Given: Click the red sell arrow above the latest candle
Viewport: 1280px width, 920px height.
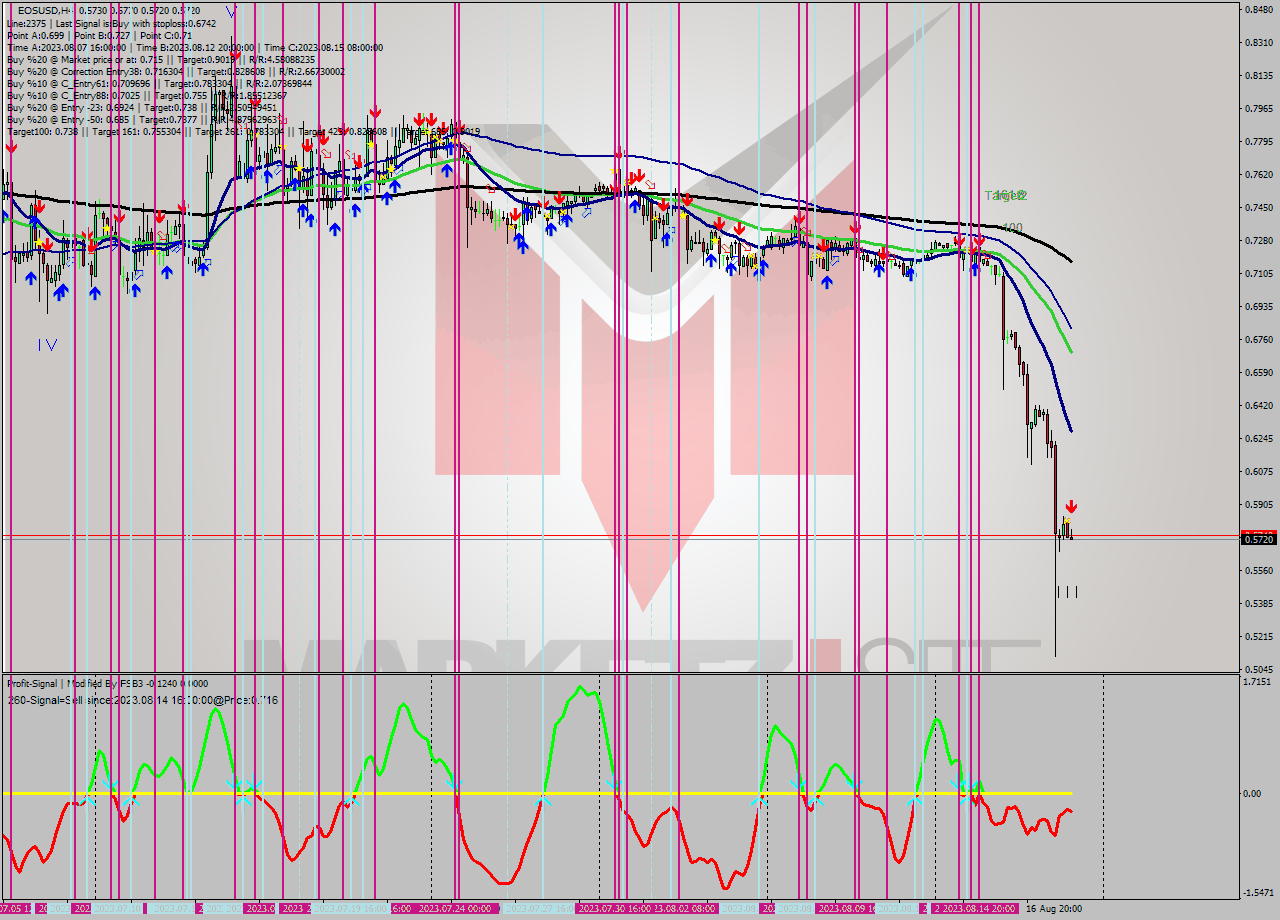Looking at the screenshot, I should tap(1071, 507).
